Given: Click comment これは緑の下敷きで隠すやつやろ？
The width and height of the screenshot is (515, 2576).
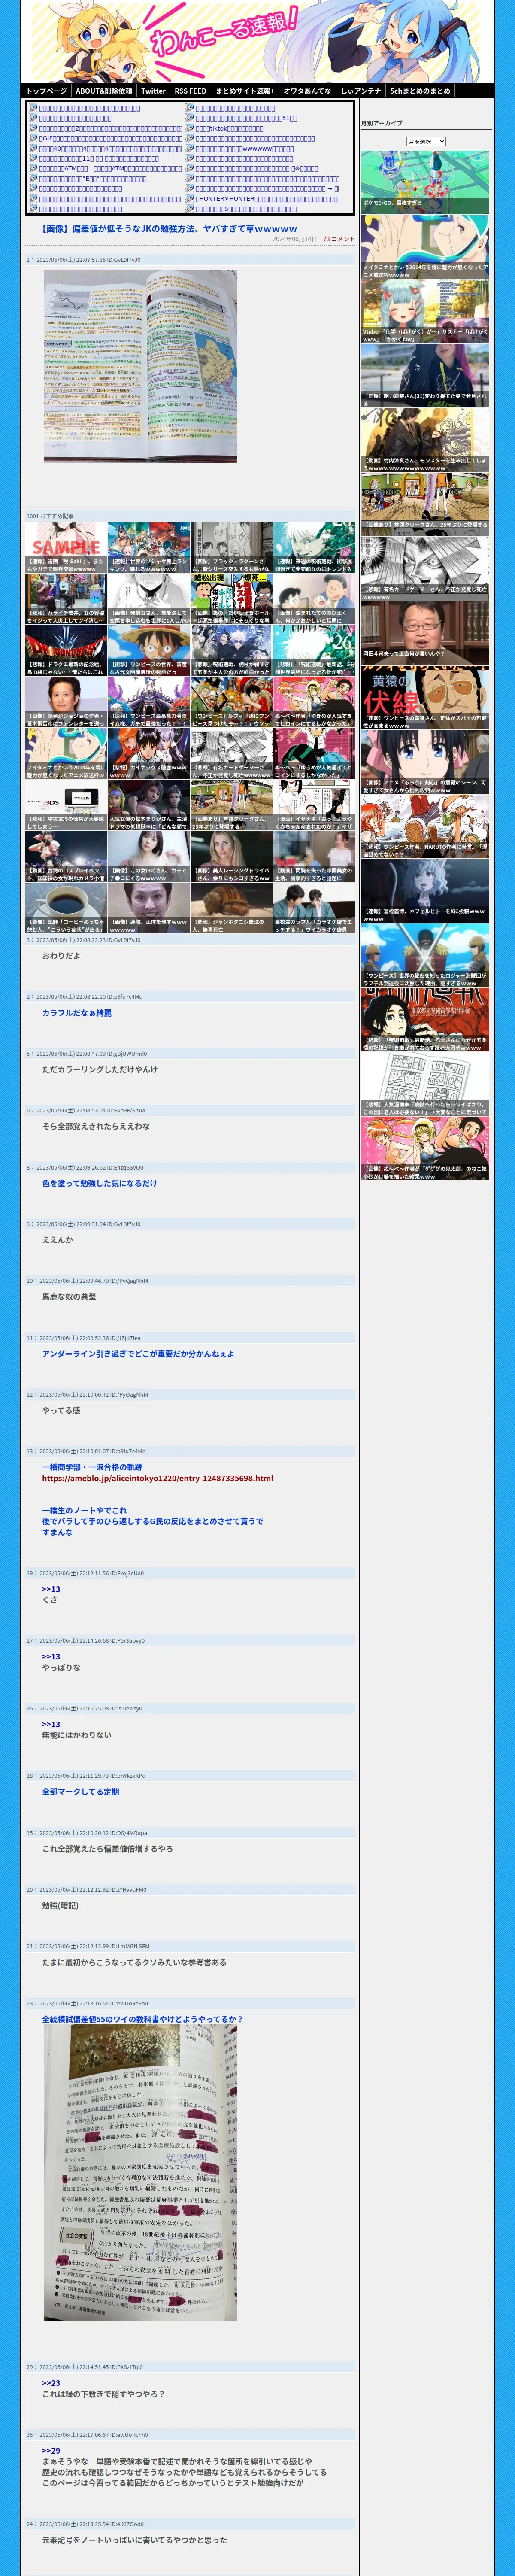Looking at the screenshot, I should (x=103, y=2394).
